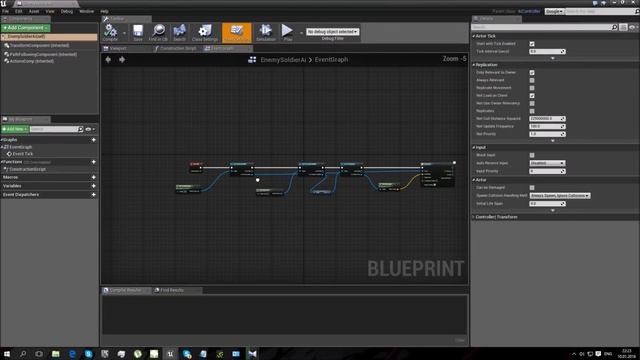Add a new variable with the Variables plus icon
The height and width of the screenshot is (360, 640).
pos(93,186)
